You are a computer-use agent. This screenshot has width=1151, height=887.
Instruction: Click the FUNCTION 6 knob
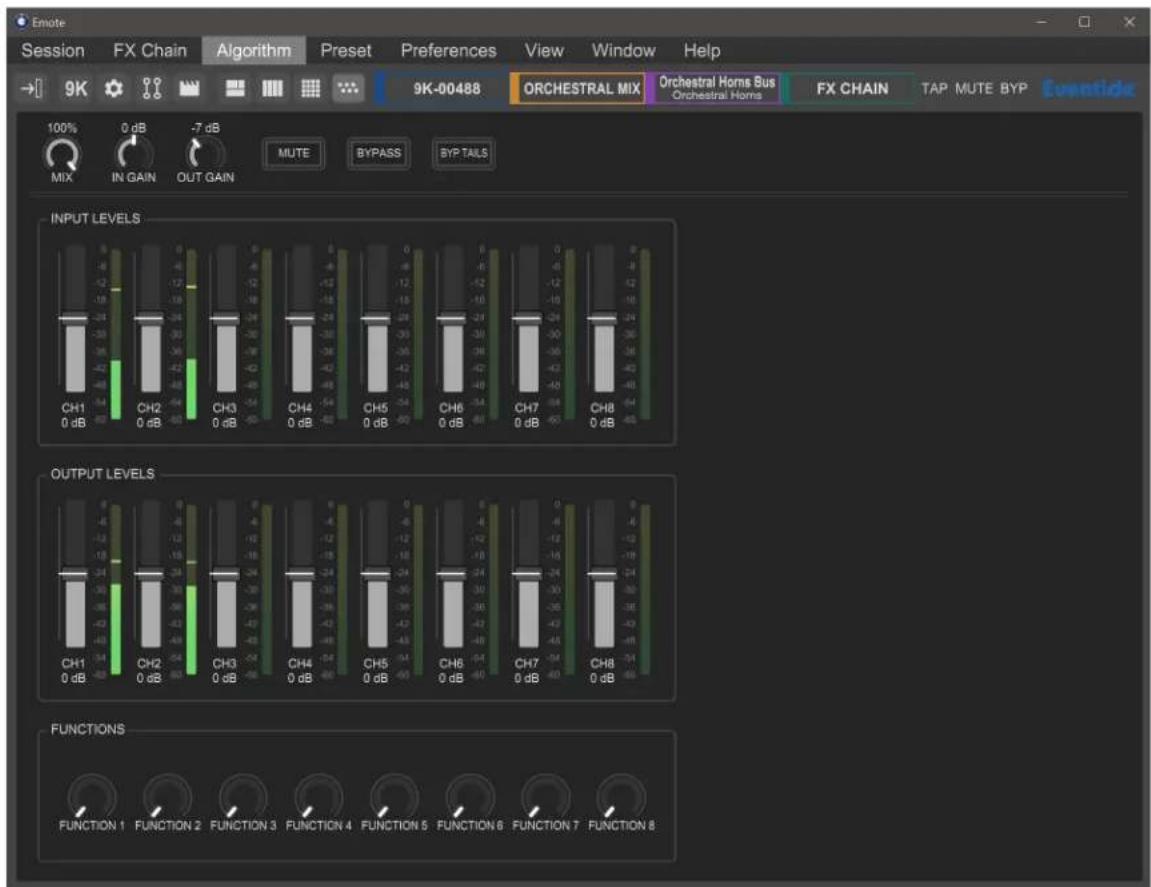470,796
